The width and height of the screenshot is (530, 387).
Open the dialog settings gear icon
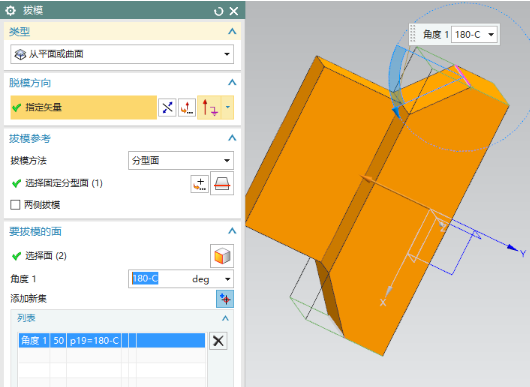[x=10, y=11]
